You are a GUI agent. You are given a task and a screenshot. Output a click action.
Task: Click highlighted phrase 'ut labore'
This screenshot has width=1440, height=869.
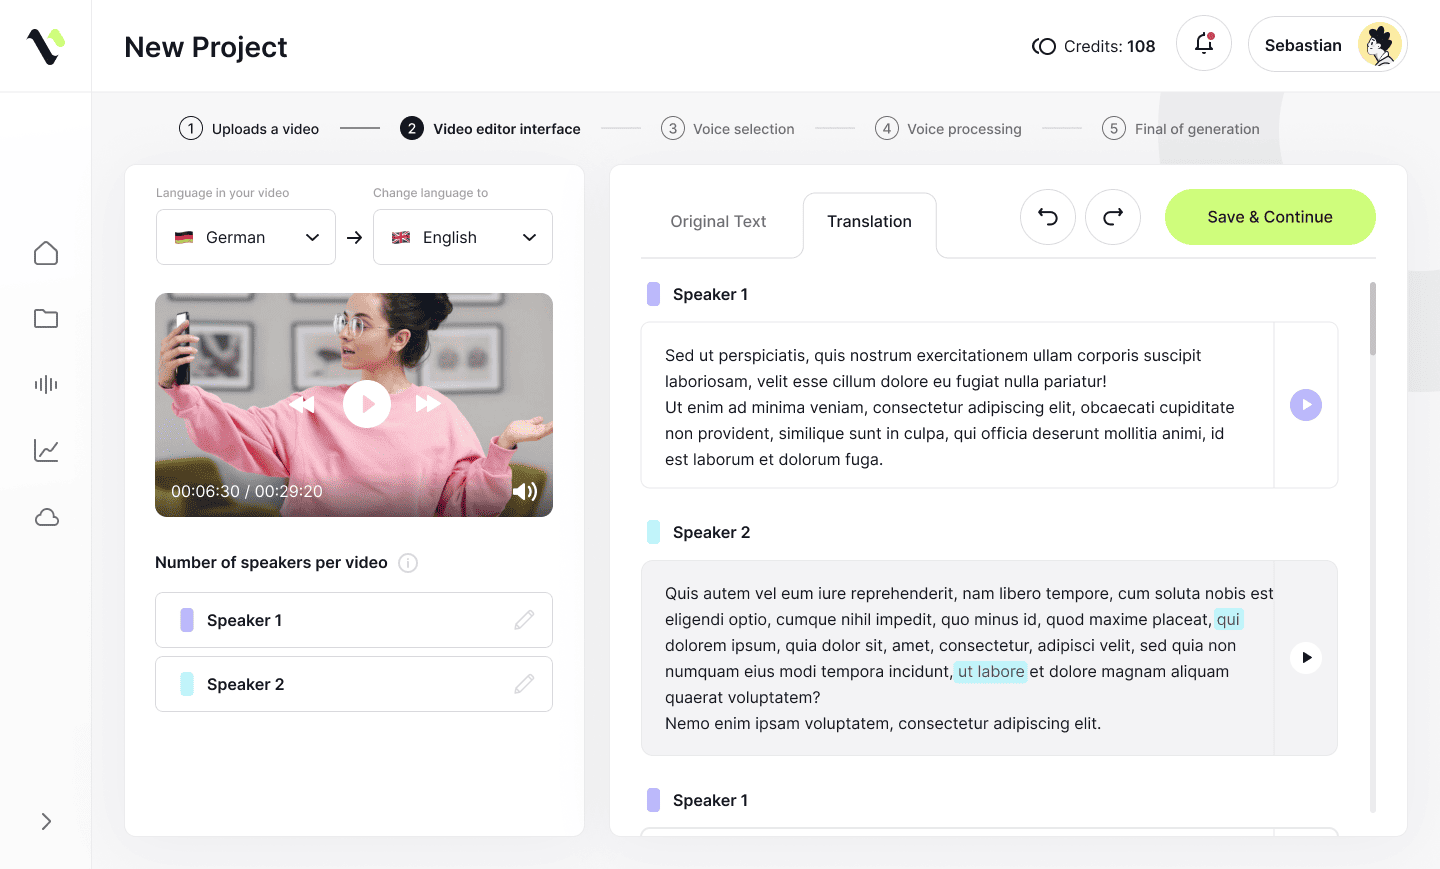(991, 671)
